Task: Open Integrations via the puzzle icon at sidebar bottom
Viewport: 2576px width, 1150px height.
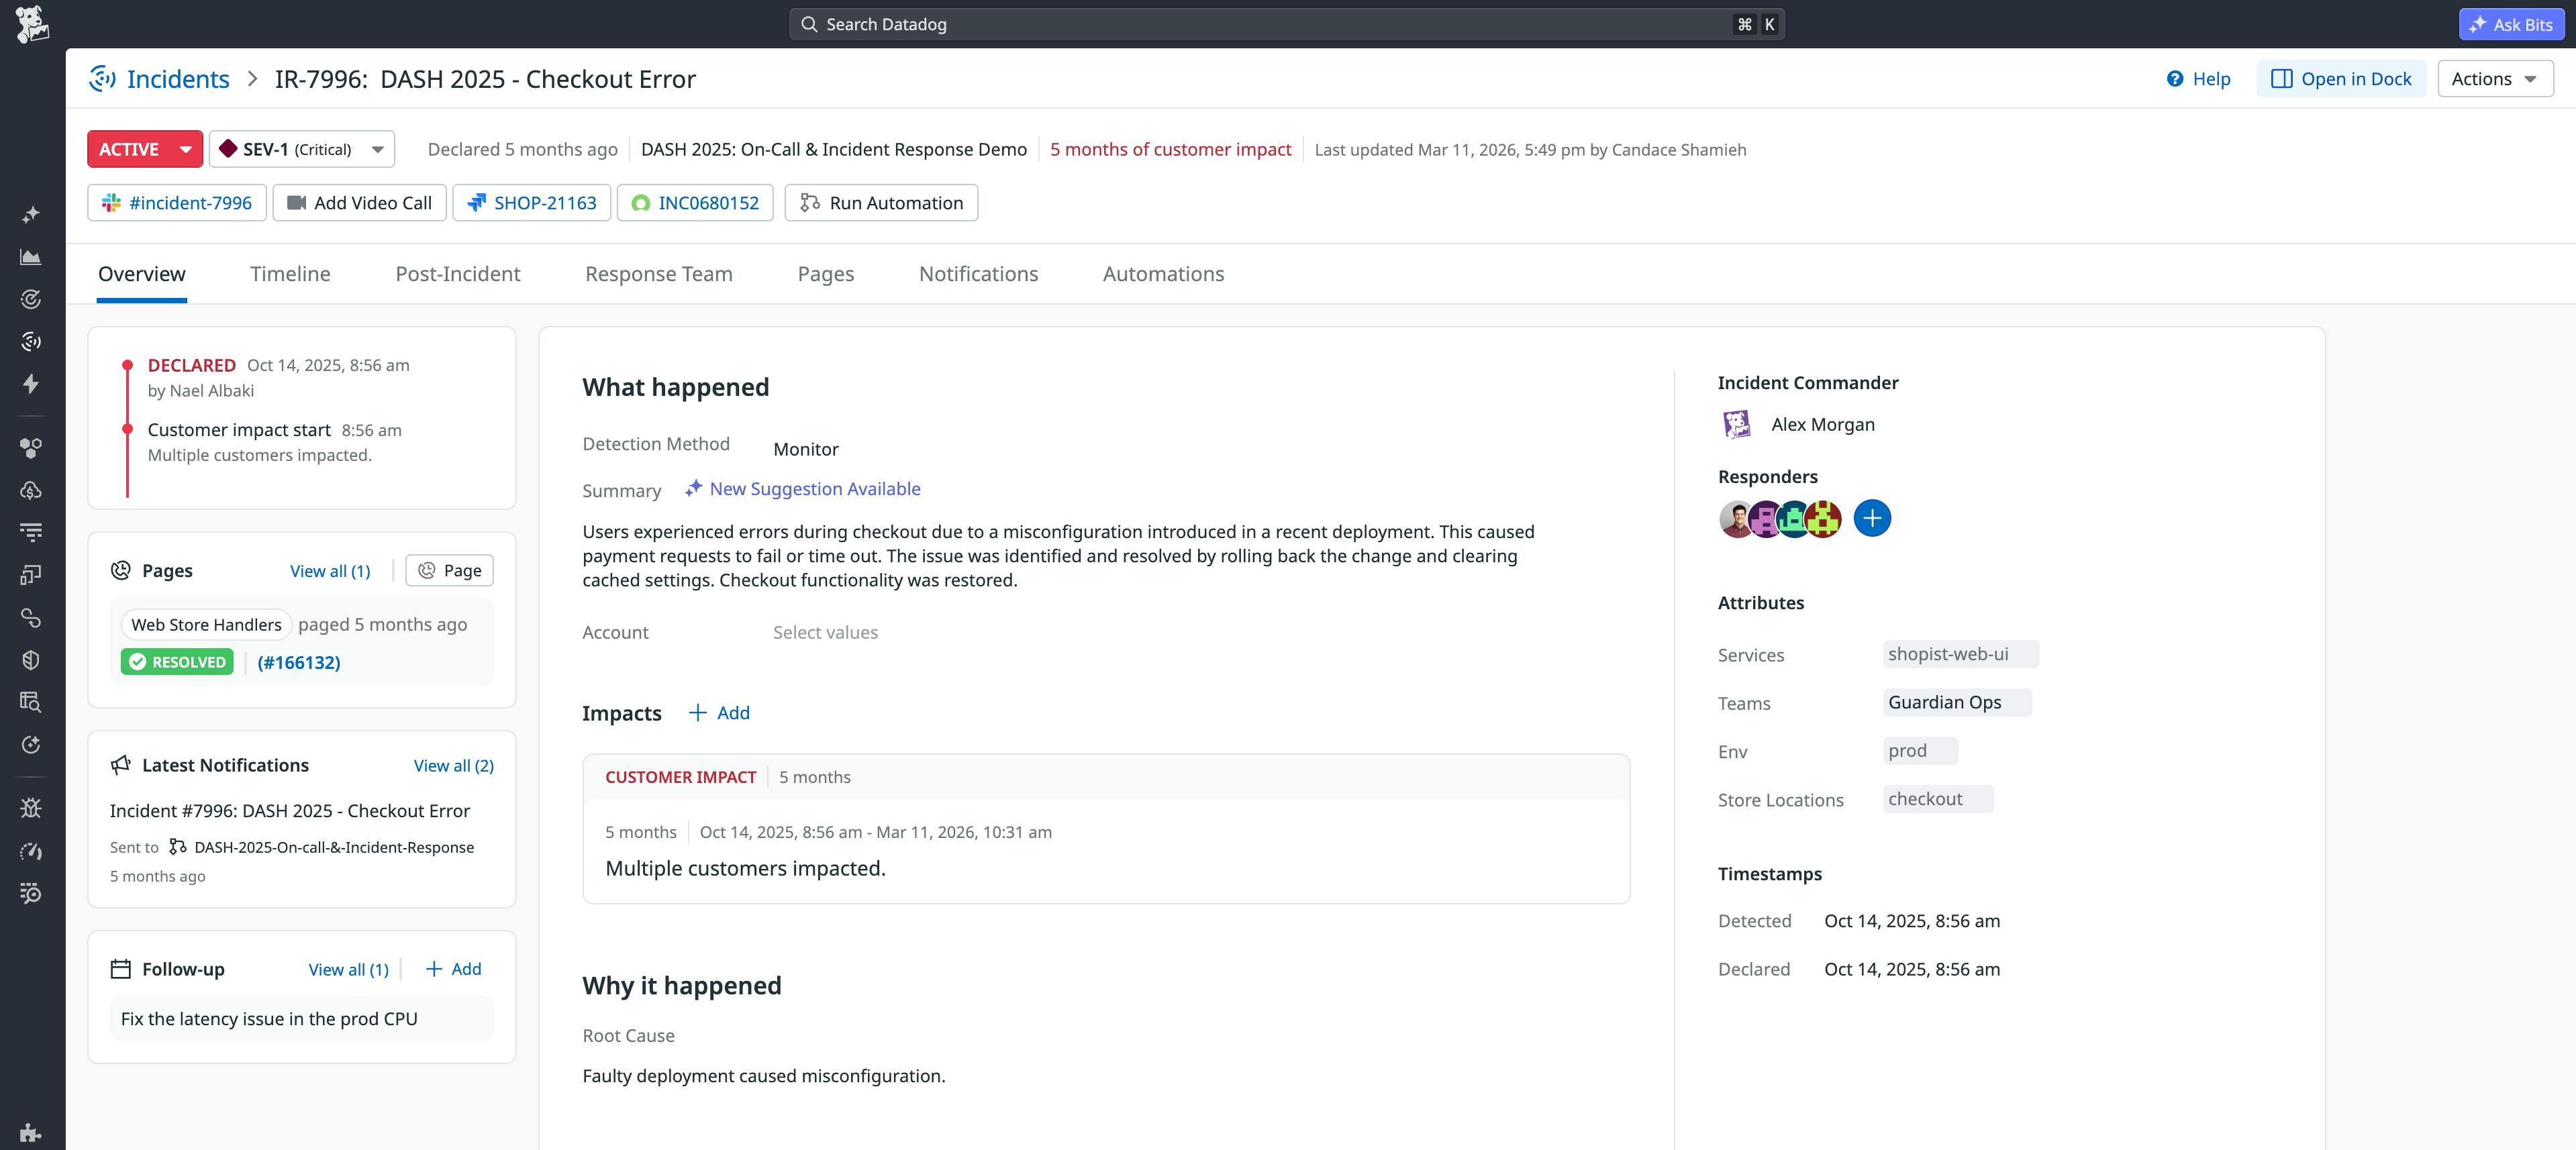Action: coord(31,1133)
